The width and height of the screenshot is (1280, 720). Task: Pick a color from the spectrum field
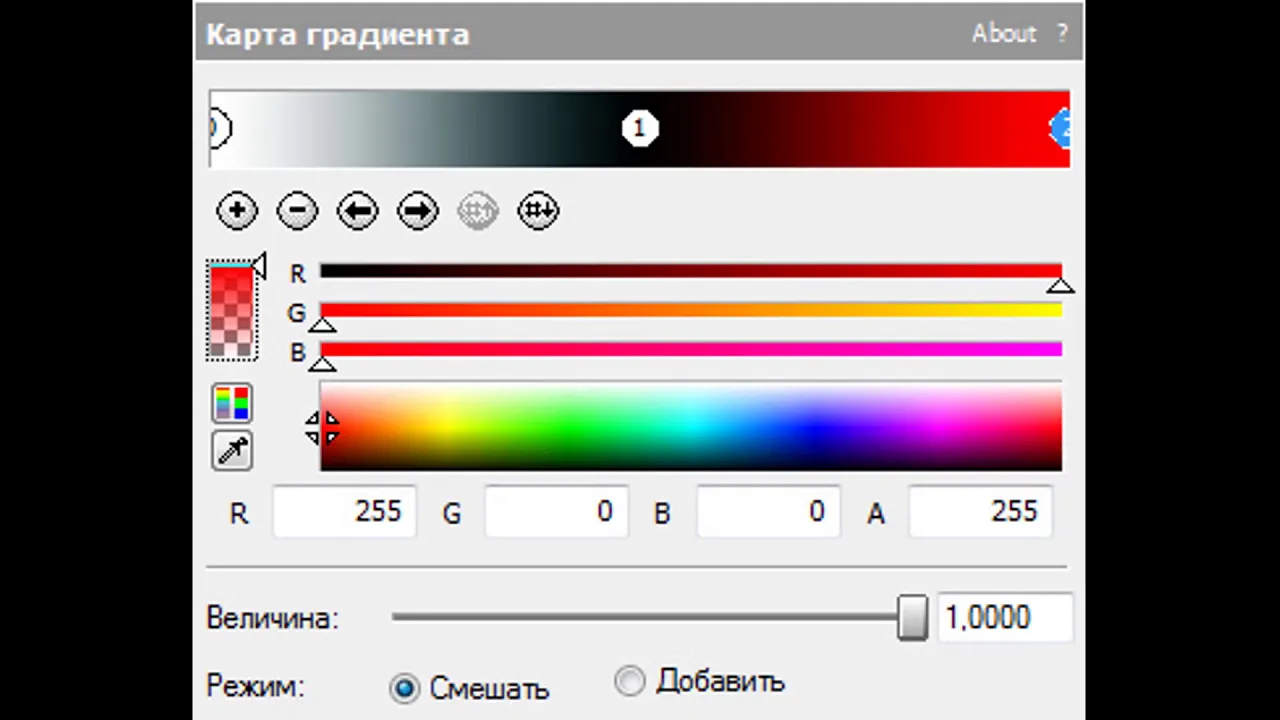690,426
